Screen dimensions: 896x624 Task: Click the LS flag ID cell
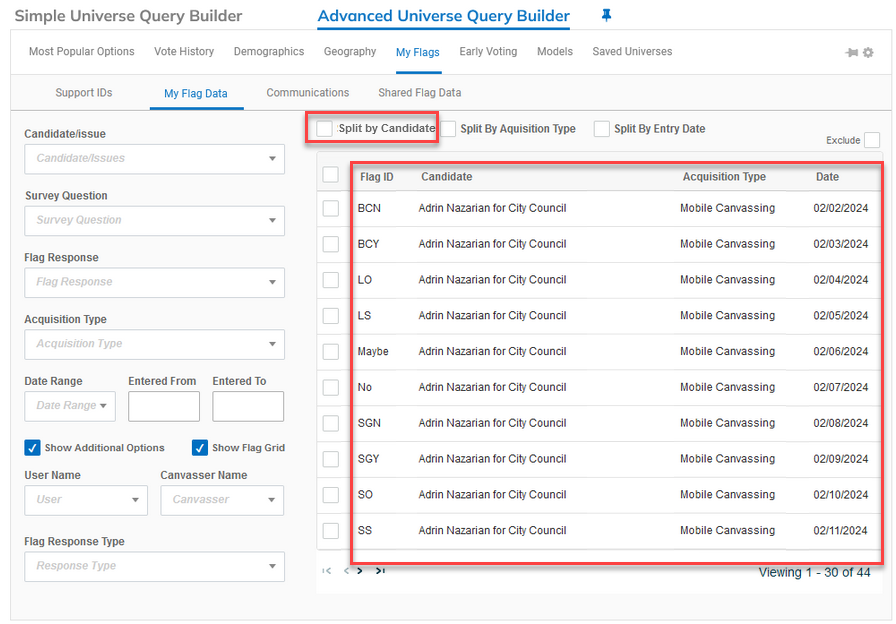364,315
